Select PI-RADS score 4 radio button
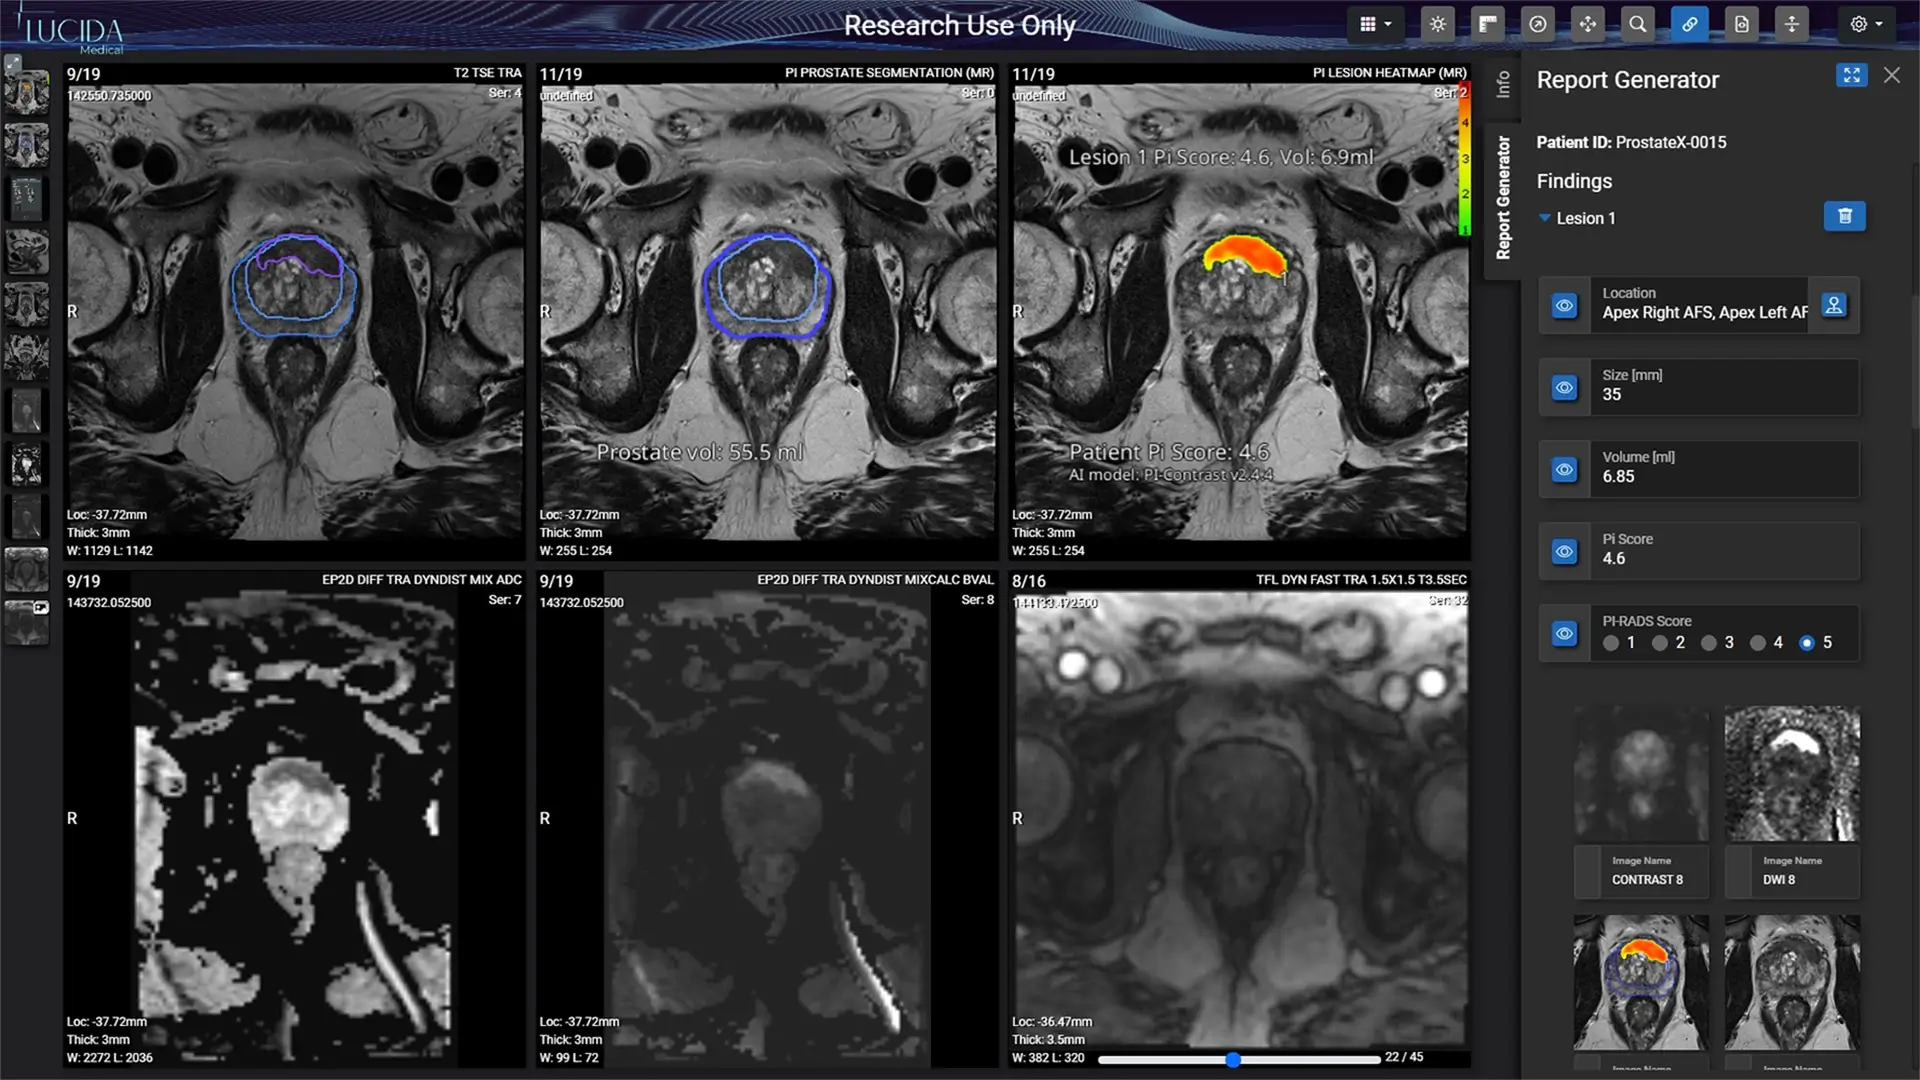This screenshot has height=1080, width=1920. (1758, 643)
